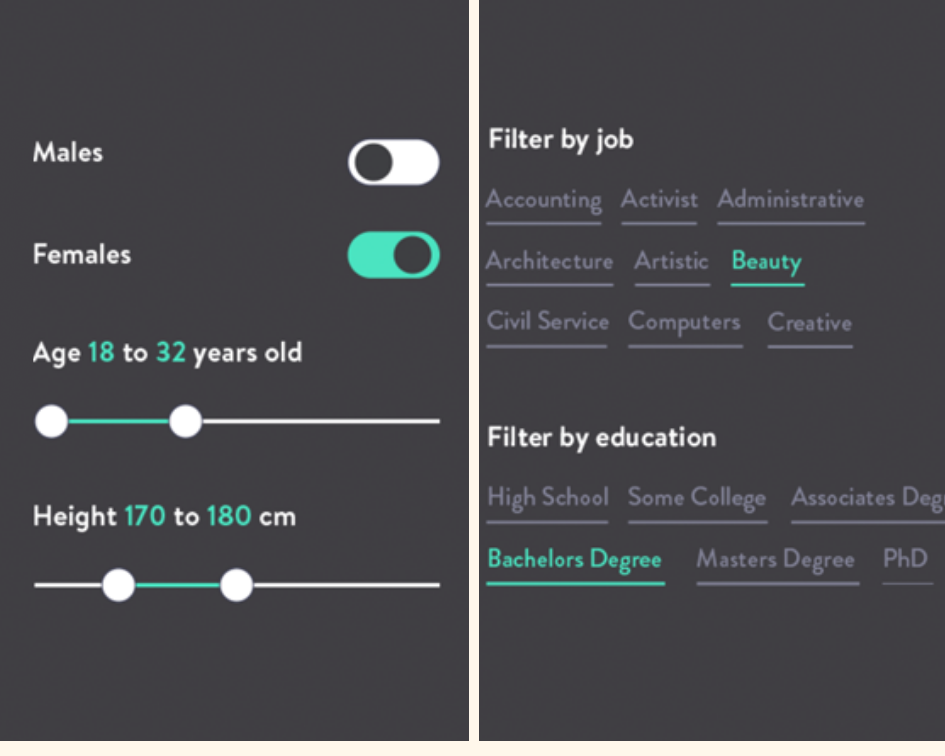945x756 pixels.
Task: Click the minimum age slider handle
Action: point(51,421)
